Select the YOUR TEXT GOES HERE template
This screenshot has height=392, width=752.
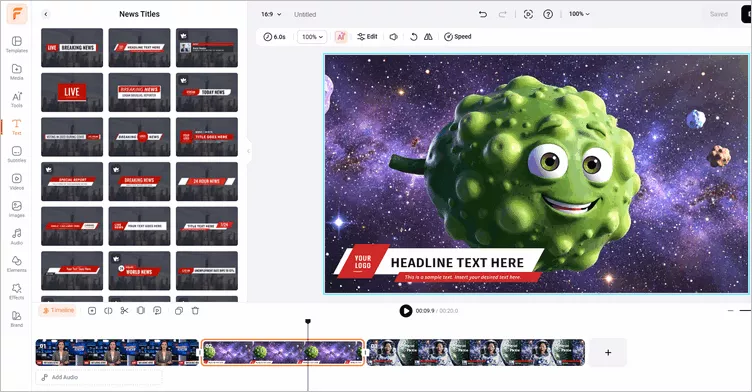pos(139,226)
